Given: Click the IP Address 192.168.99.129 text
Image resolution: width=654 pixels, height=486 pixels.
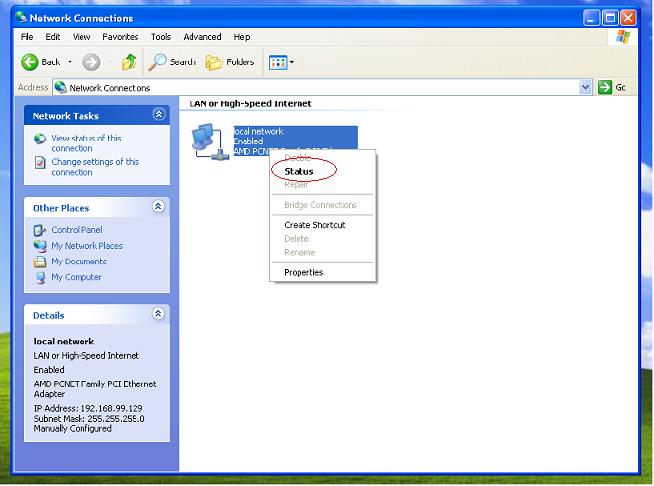Looking at the screenshot, I should (x=88, y=408).
